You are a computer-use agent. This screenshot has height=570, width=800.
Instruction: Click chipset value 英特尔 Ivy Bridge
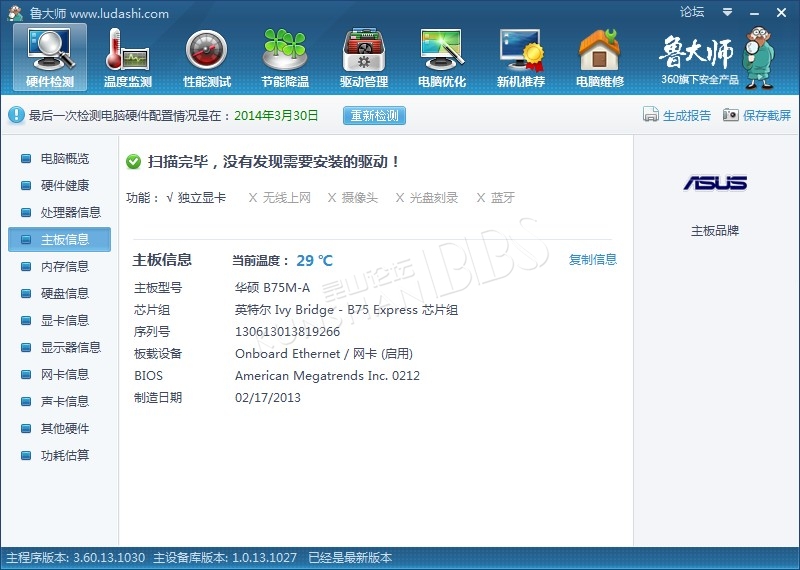pyautogui.click(x=346, y=310)
